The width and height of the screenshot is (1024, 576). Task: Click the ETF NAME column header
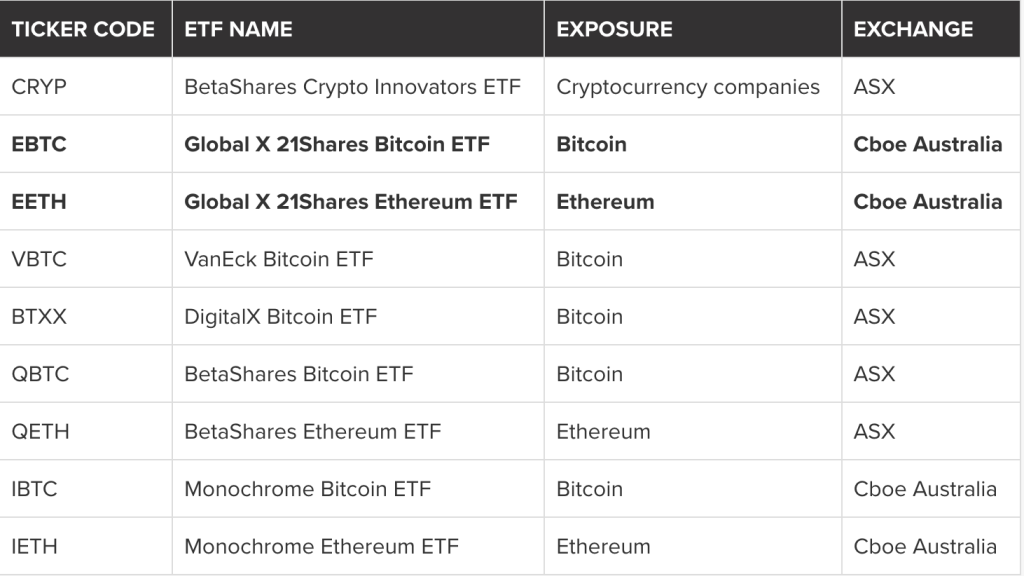238,29
